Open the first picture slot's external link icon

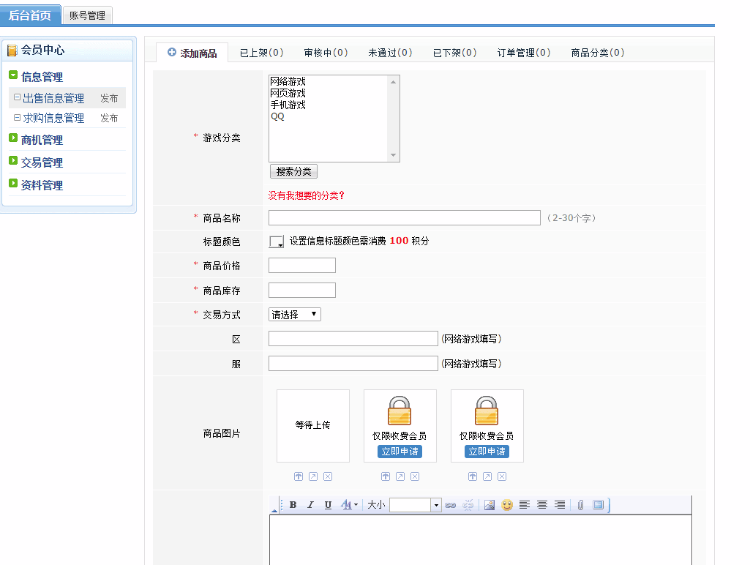click(313, 476)
